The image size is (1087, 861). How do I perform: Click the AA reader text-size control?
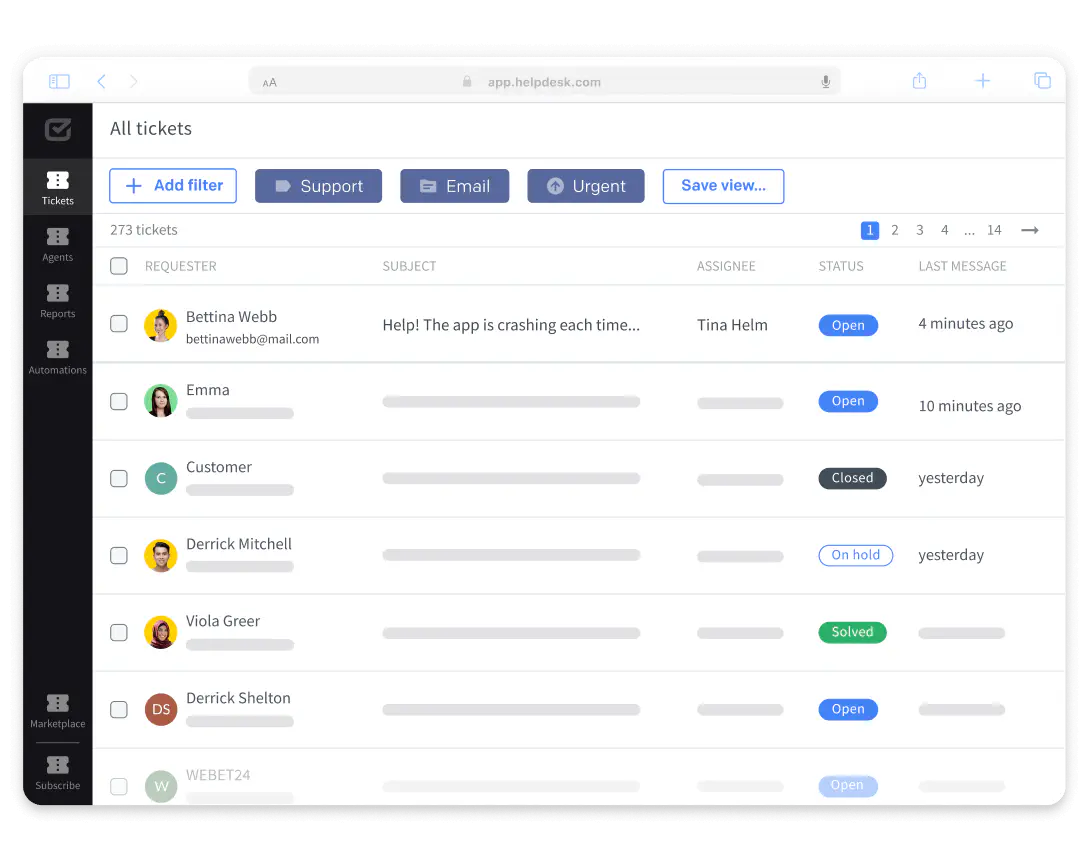click(270, 82)
